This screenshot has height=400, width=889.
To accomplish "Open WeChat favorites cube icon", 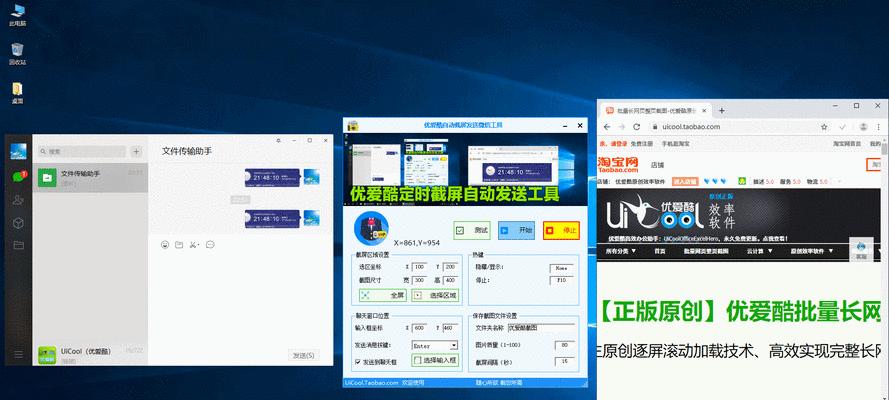I will tap(18, 223).
